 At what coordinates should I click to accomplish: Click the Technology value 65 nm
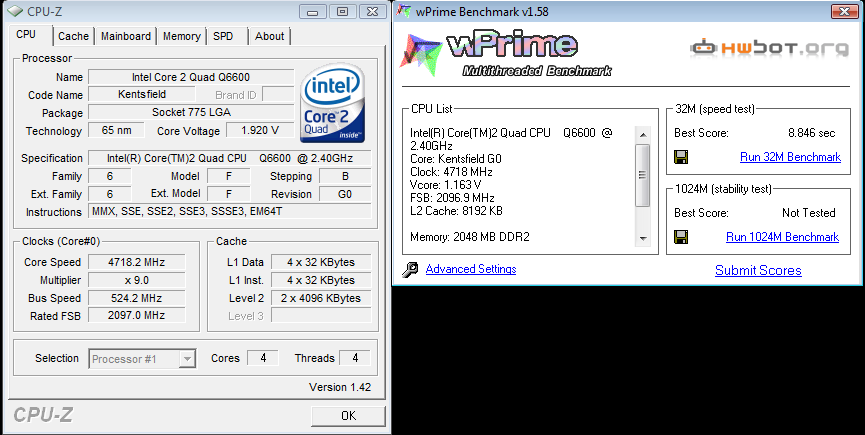[116, 131]
